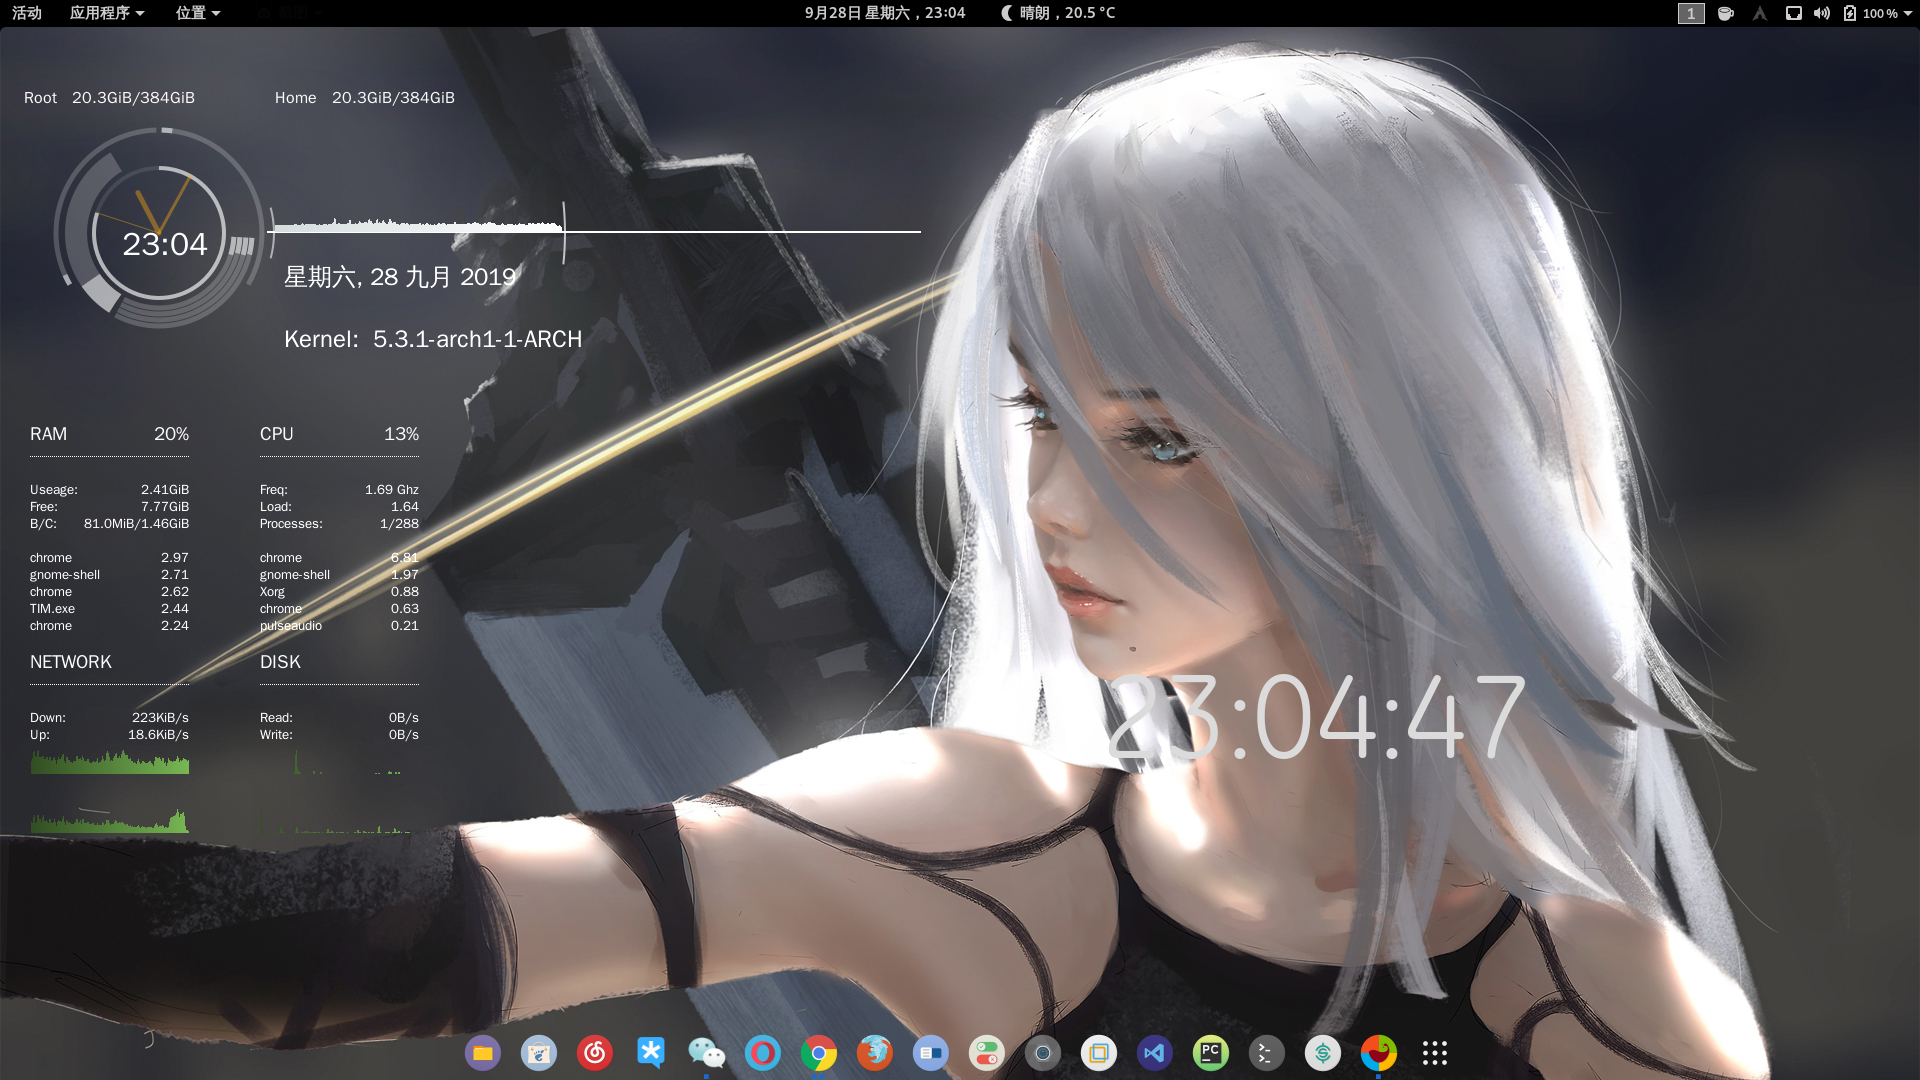Click the Kernel 5.3.1-arch1-1-ARCH text
1920x1080 pixels.
(x=433, y=339)
